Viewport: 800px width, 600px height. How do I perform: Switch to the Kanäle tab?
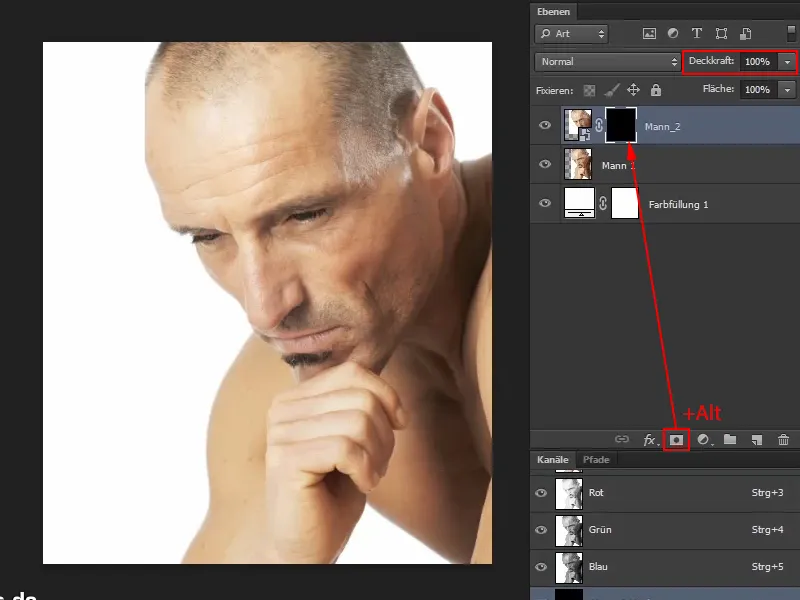[x=553, y=460]
